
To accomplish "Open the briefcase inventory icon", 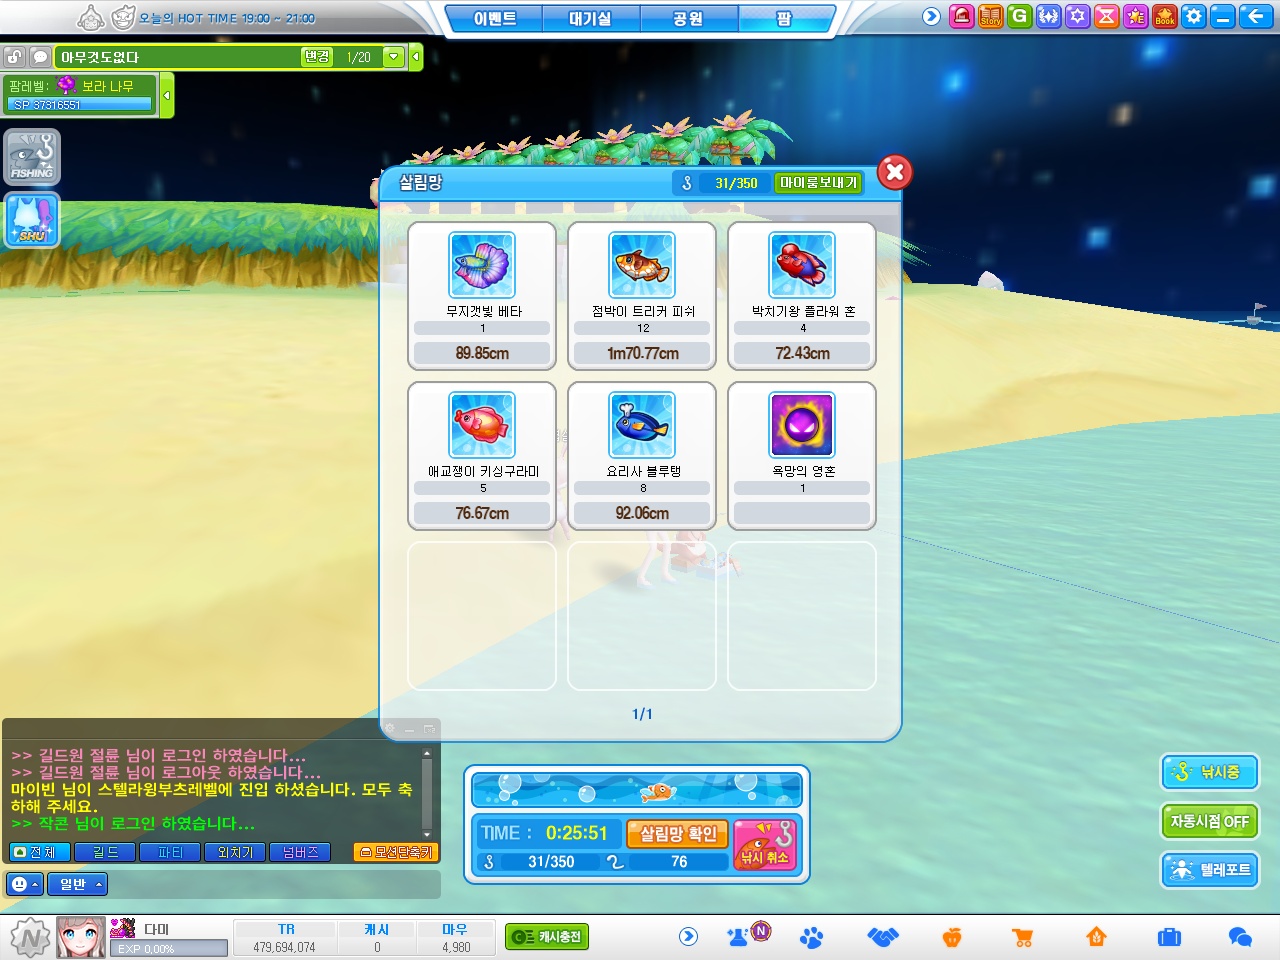I will pyautogui.click(x=1169, y=937).
